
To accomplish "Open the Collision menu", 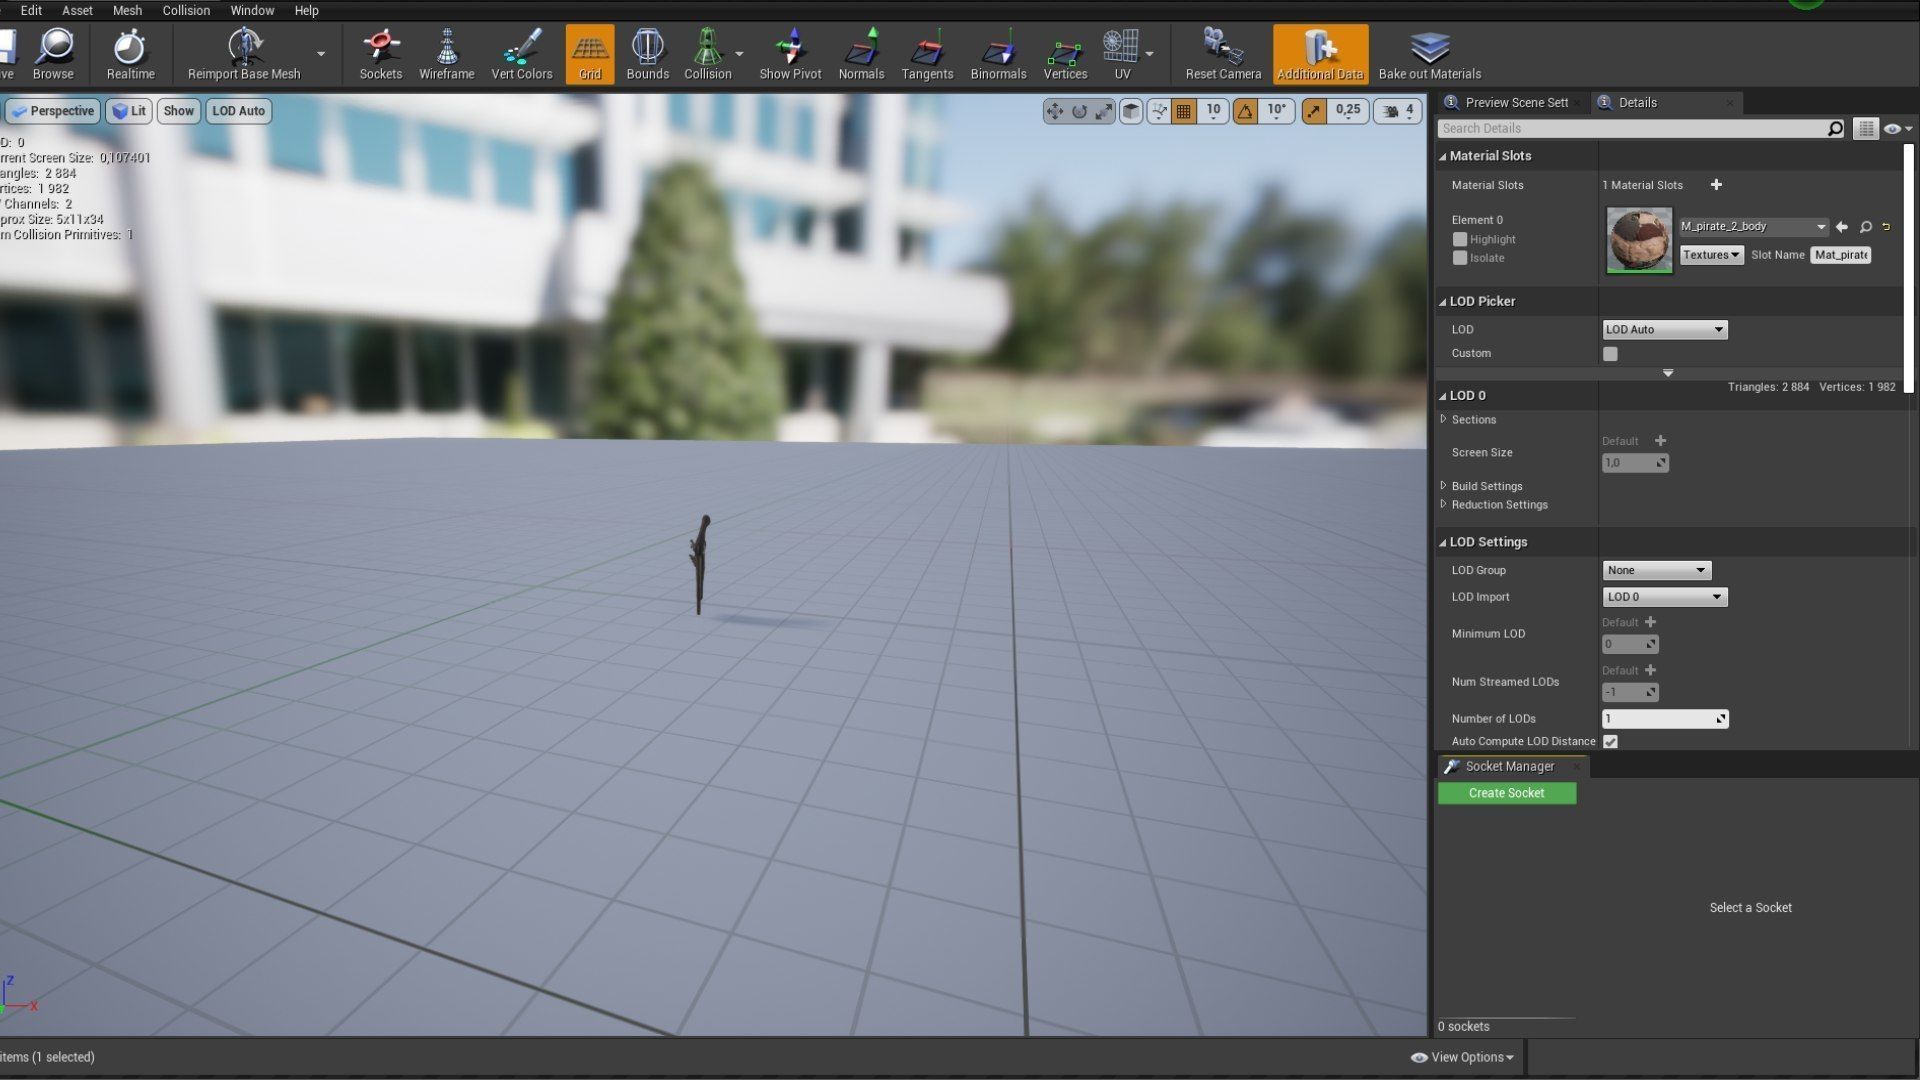I will coord(186,10).
